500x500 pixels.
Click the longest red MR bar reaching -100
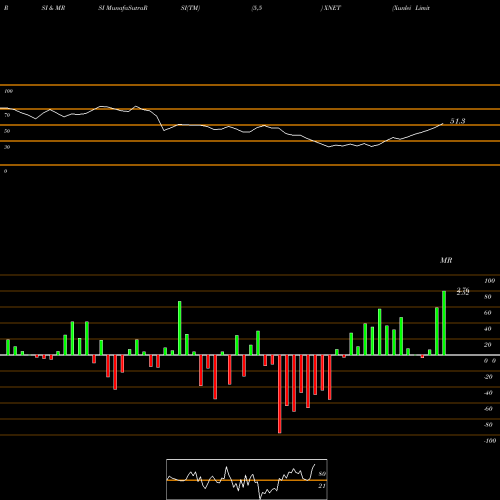(x=280, y=394)
